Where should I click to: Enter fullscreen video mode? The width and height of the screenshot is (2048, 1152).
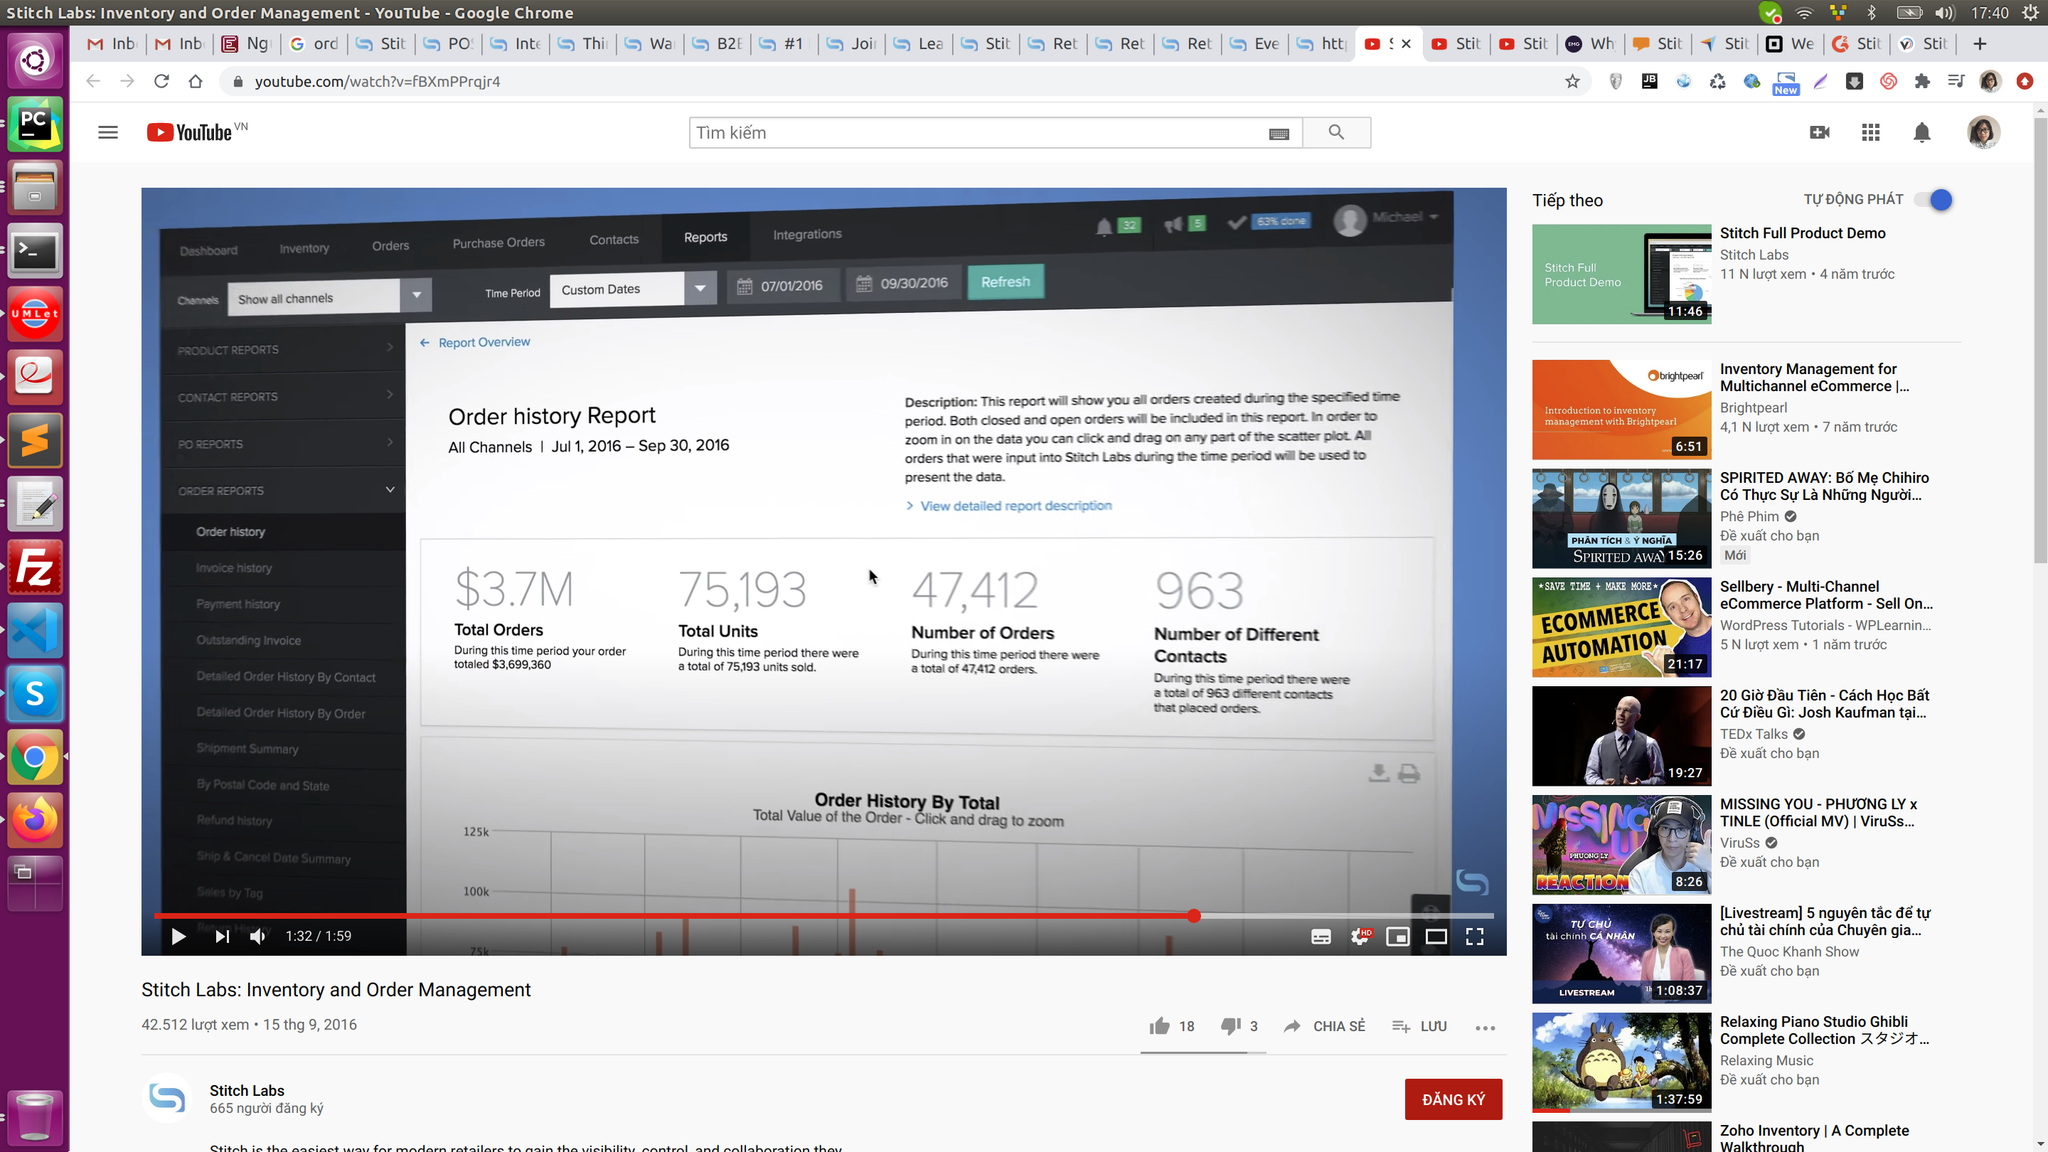pos(1474,936)
